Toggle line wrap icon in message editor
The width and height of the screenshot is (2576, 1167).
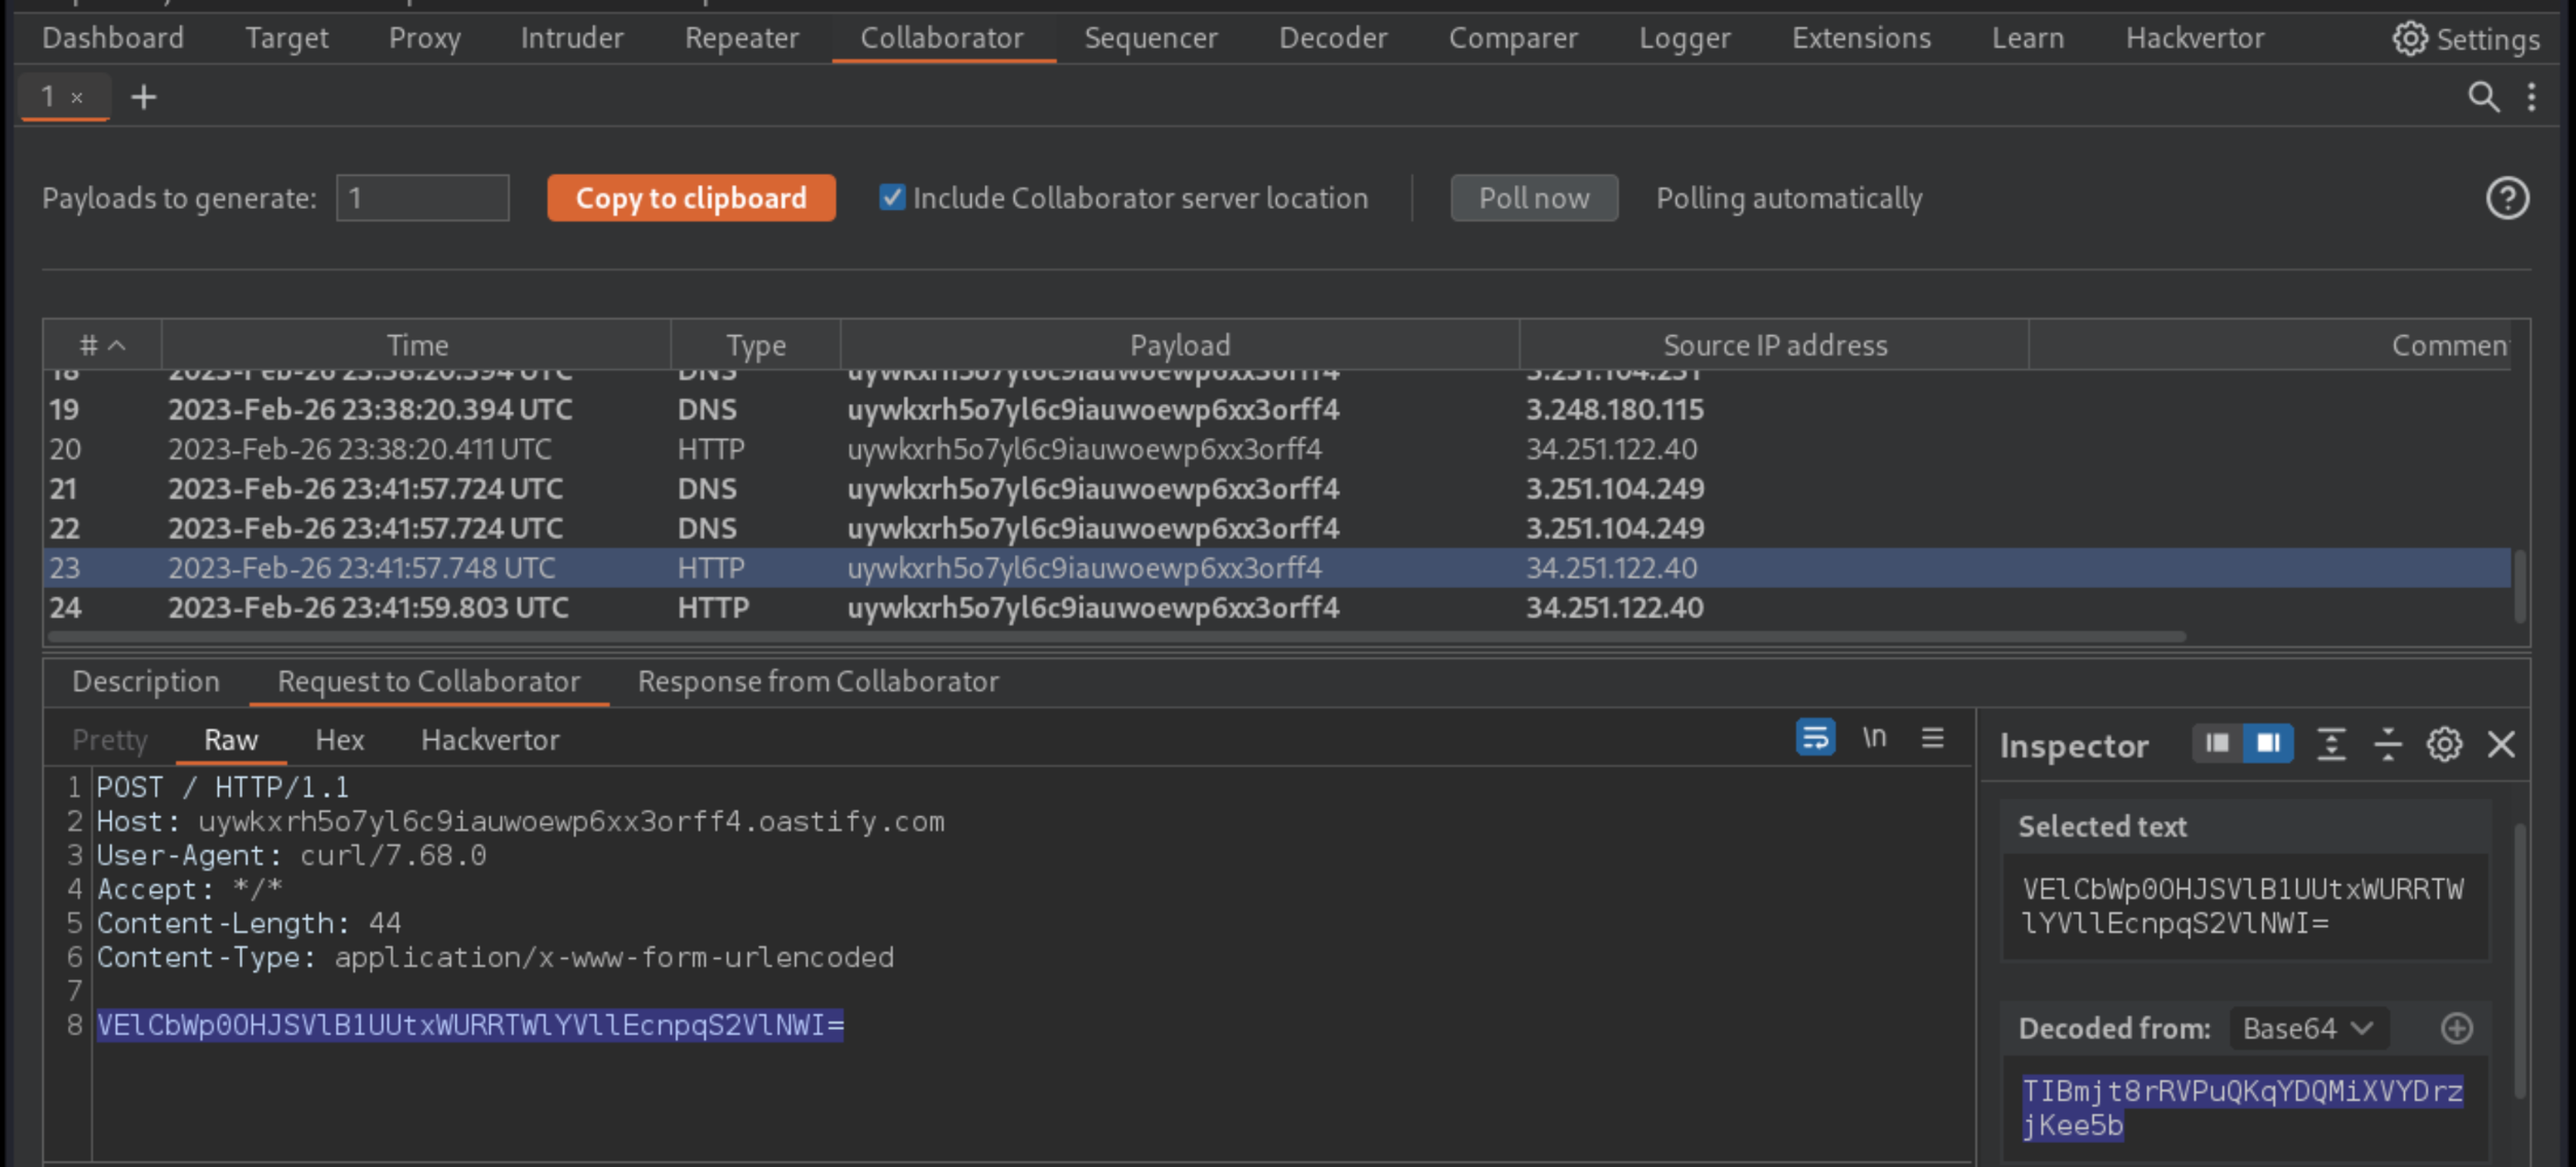pos(1815,738)
